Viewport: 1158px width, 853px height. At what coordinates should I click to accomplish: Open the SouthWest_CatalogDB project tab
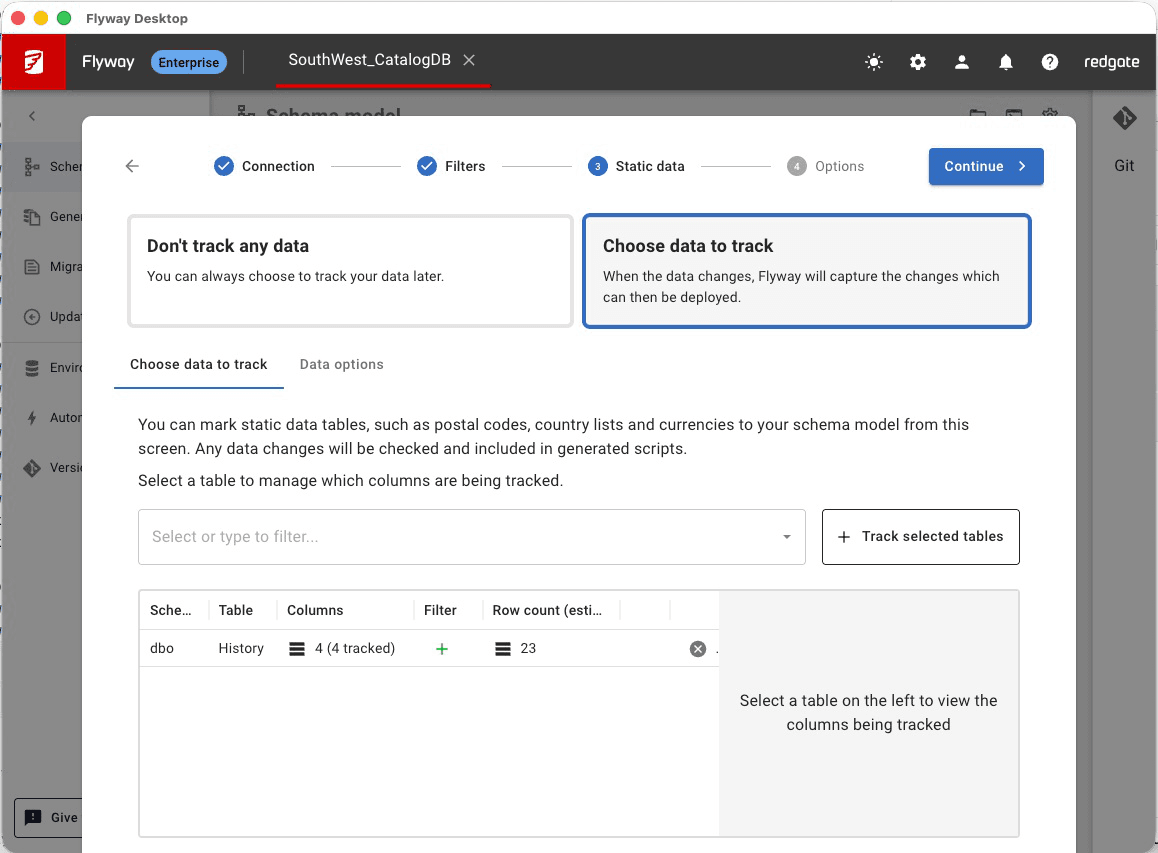pyautogui.click(x=369, y=60)
